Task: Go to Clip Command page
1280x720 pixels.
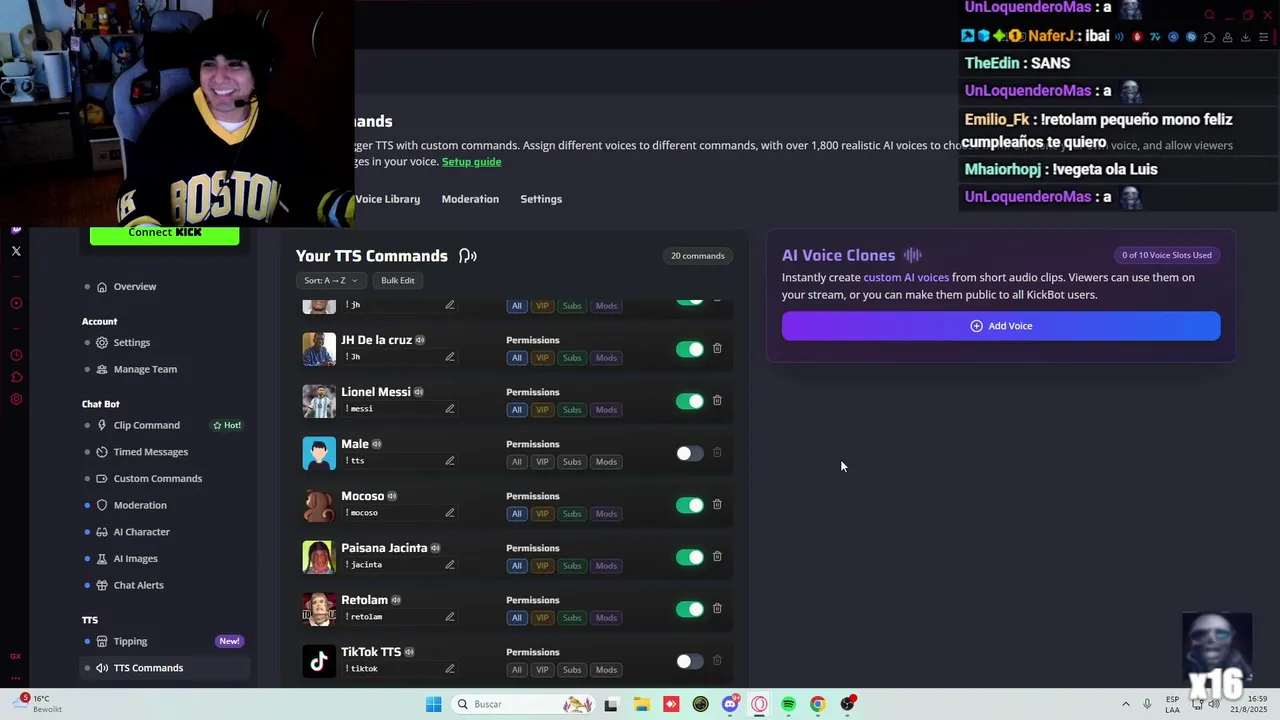Action: click(146, 425)
